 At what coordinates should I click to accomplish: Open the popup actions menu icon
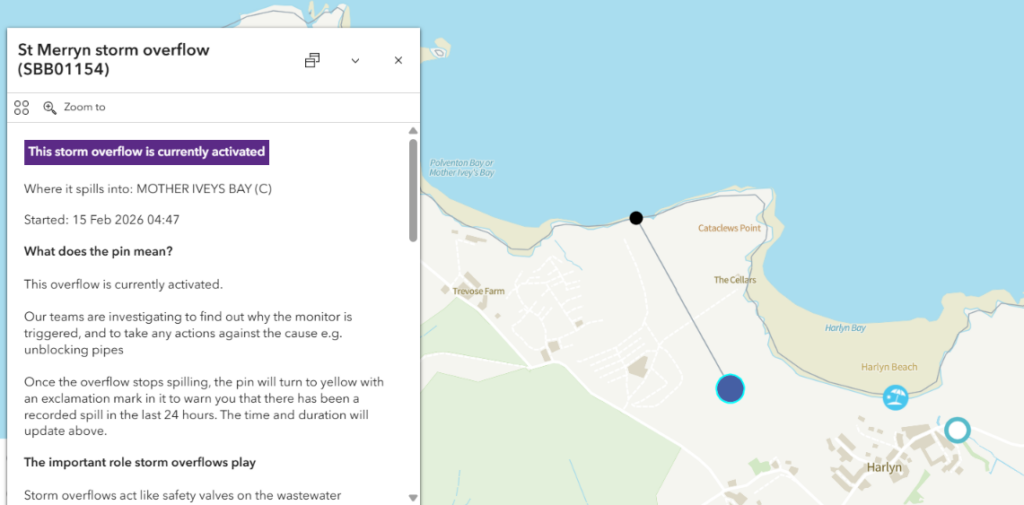(22, 107)
